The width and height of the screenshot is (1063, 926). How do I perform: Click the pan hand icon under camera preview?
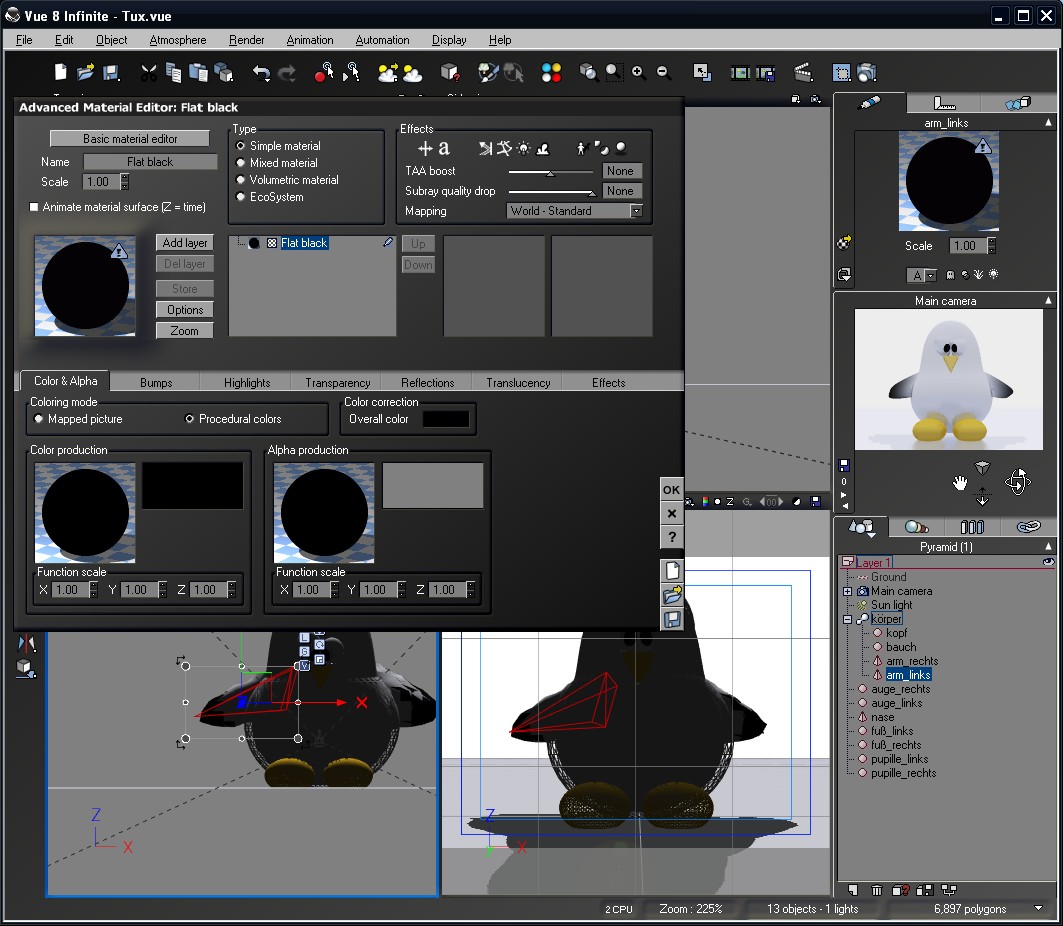960,484
